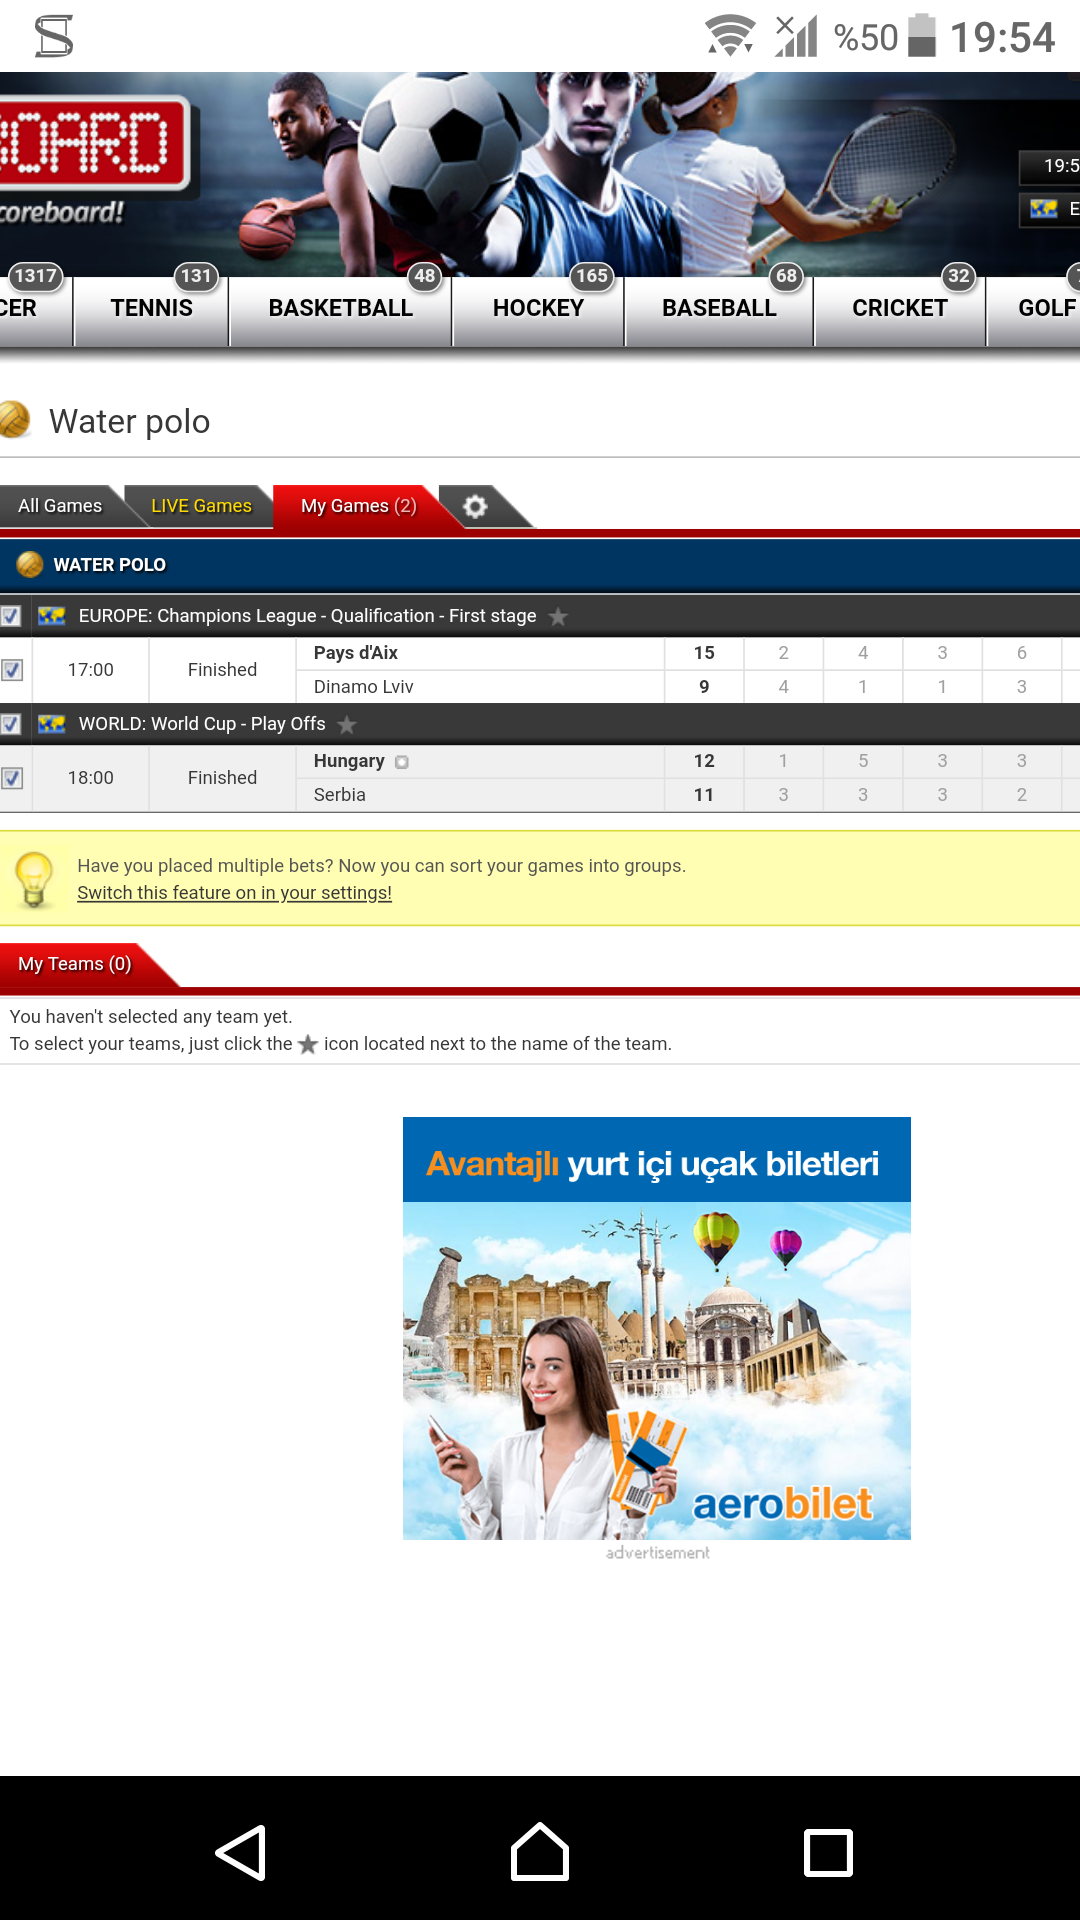Screen dimensions: 1080x1920
Task: Star the World Cup Play Offs league
Action: 347,724
